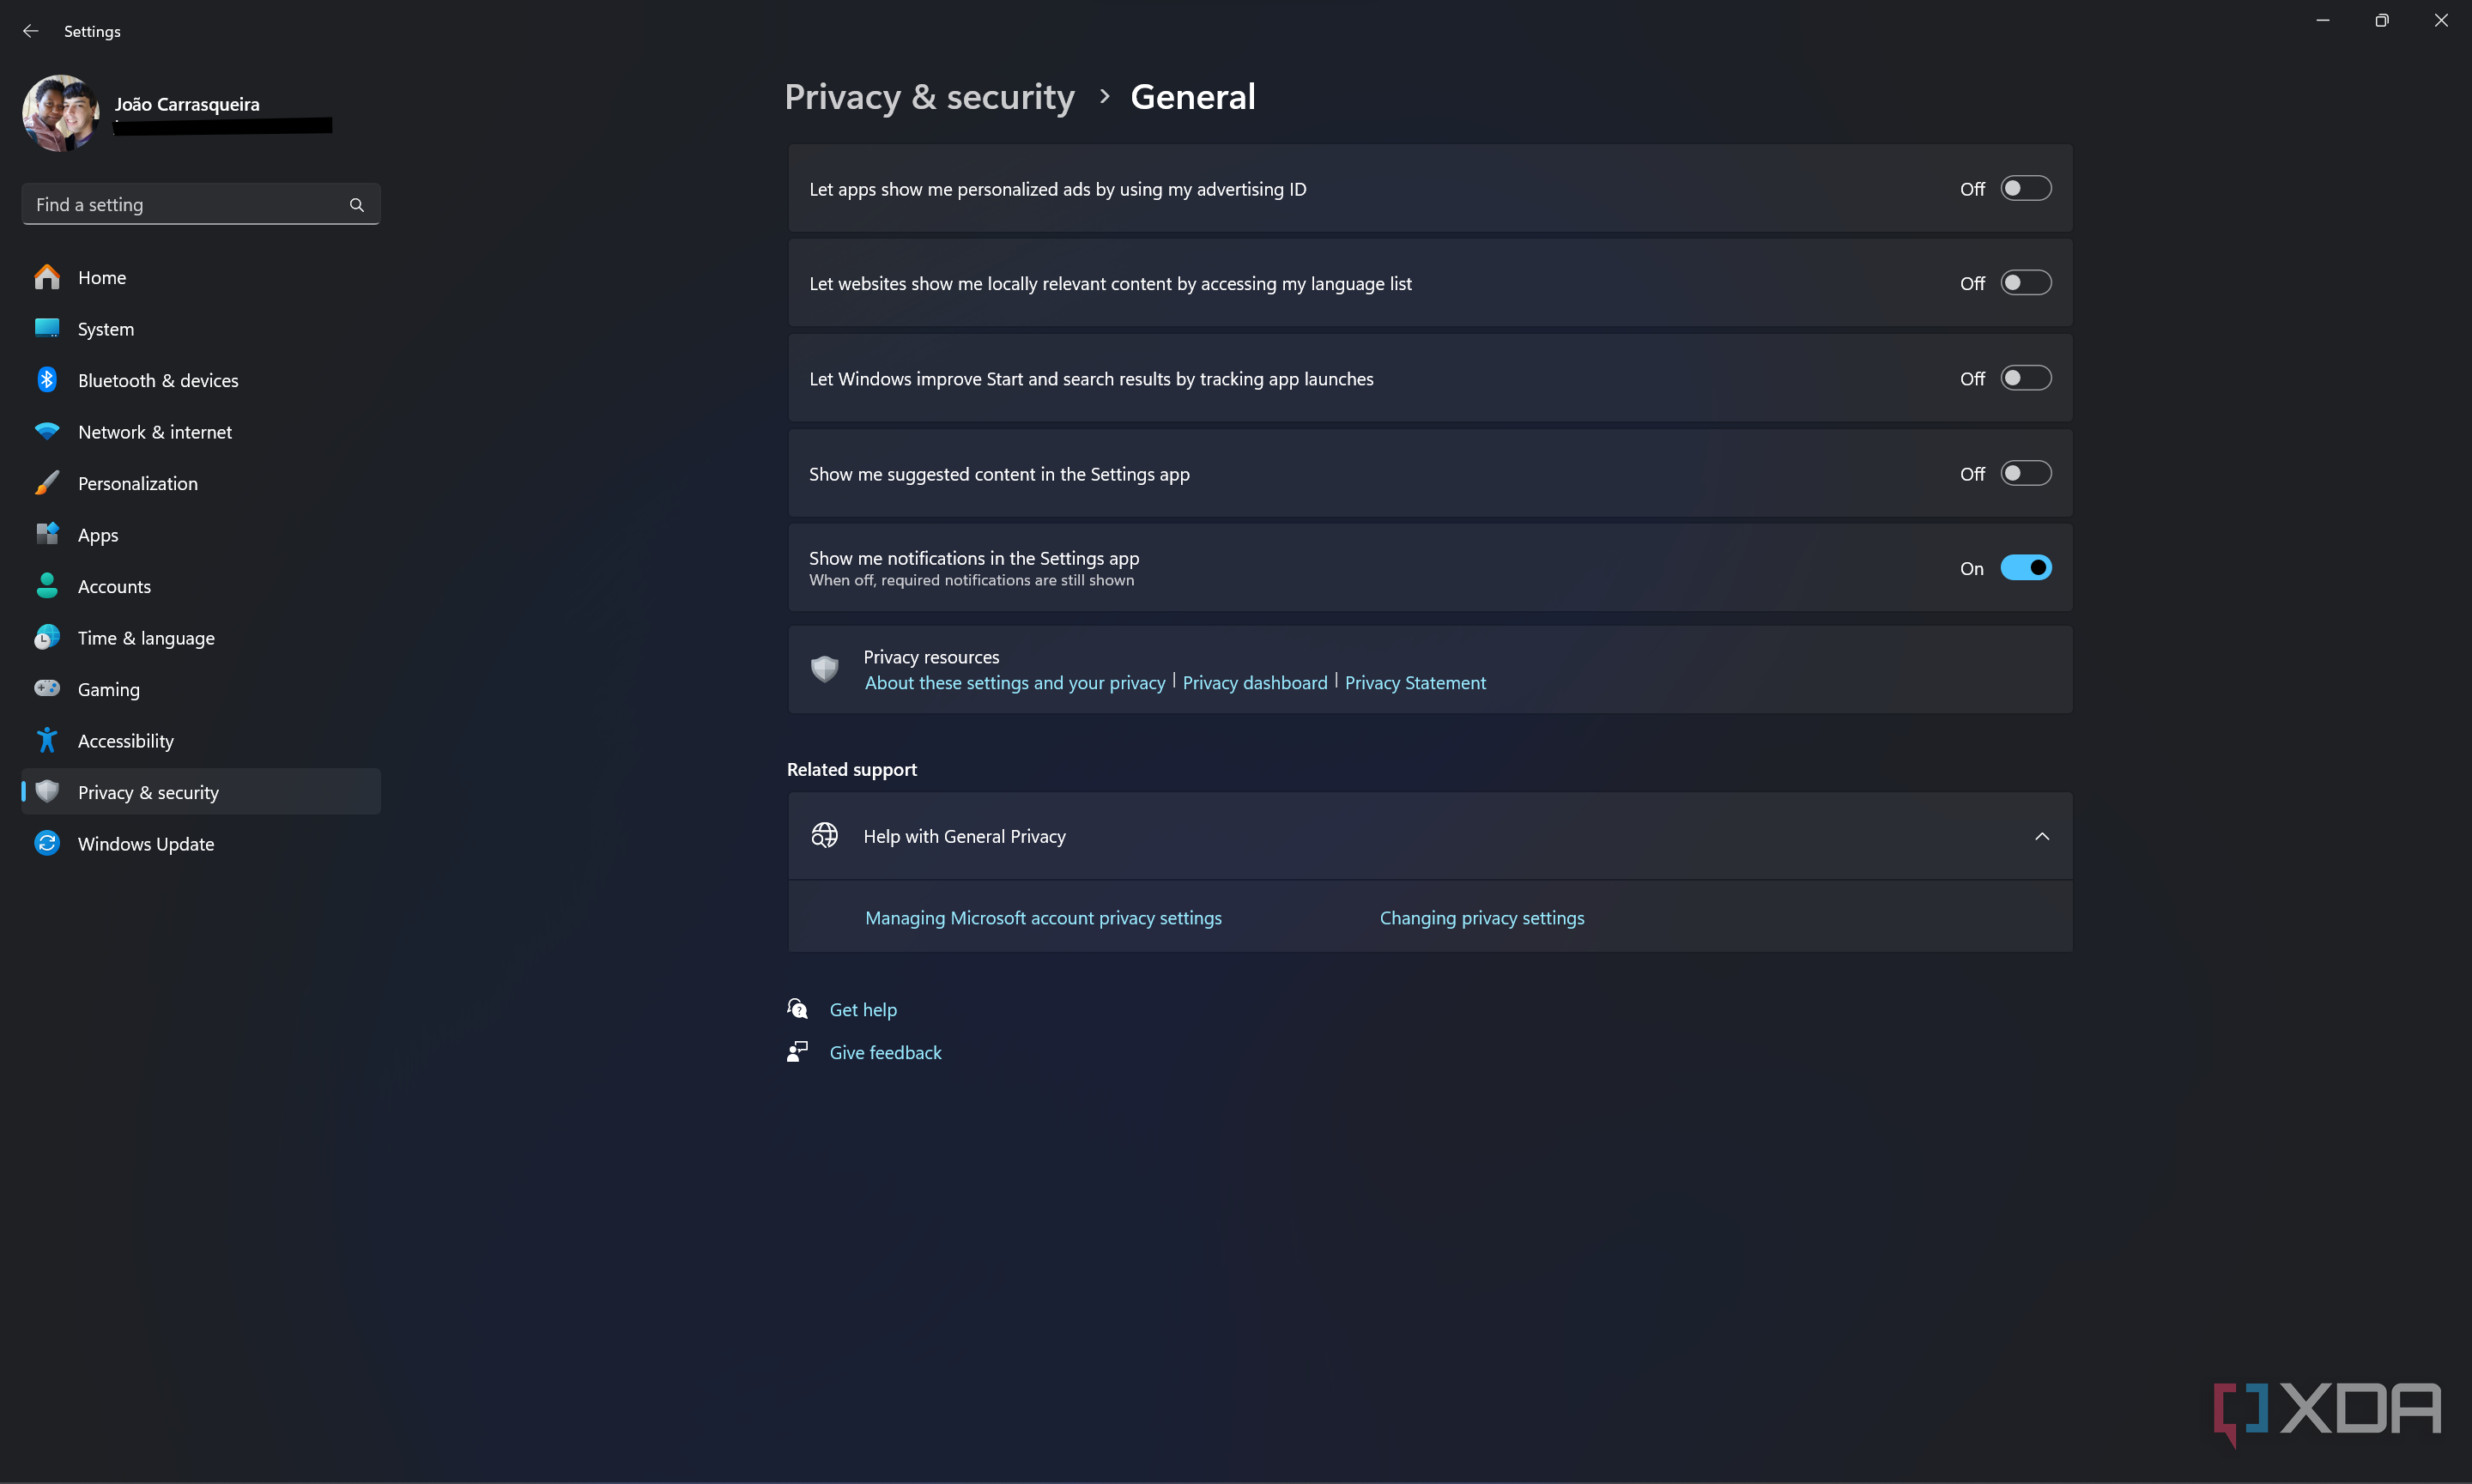The width and height of the screenshot is (2472, 1484).
Task: Go to Bluetooth & devices
Action: click(x=201, y=380)
